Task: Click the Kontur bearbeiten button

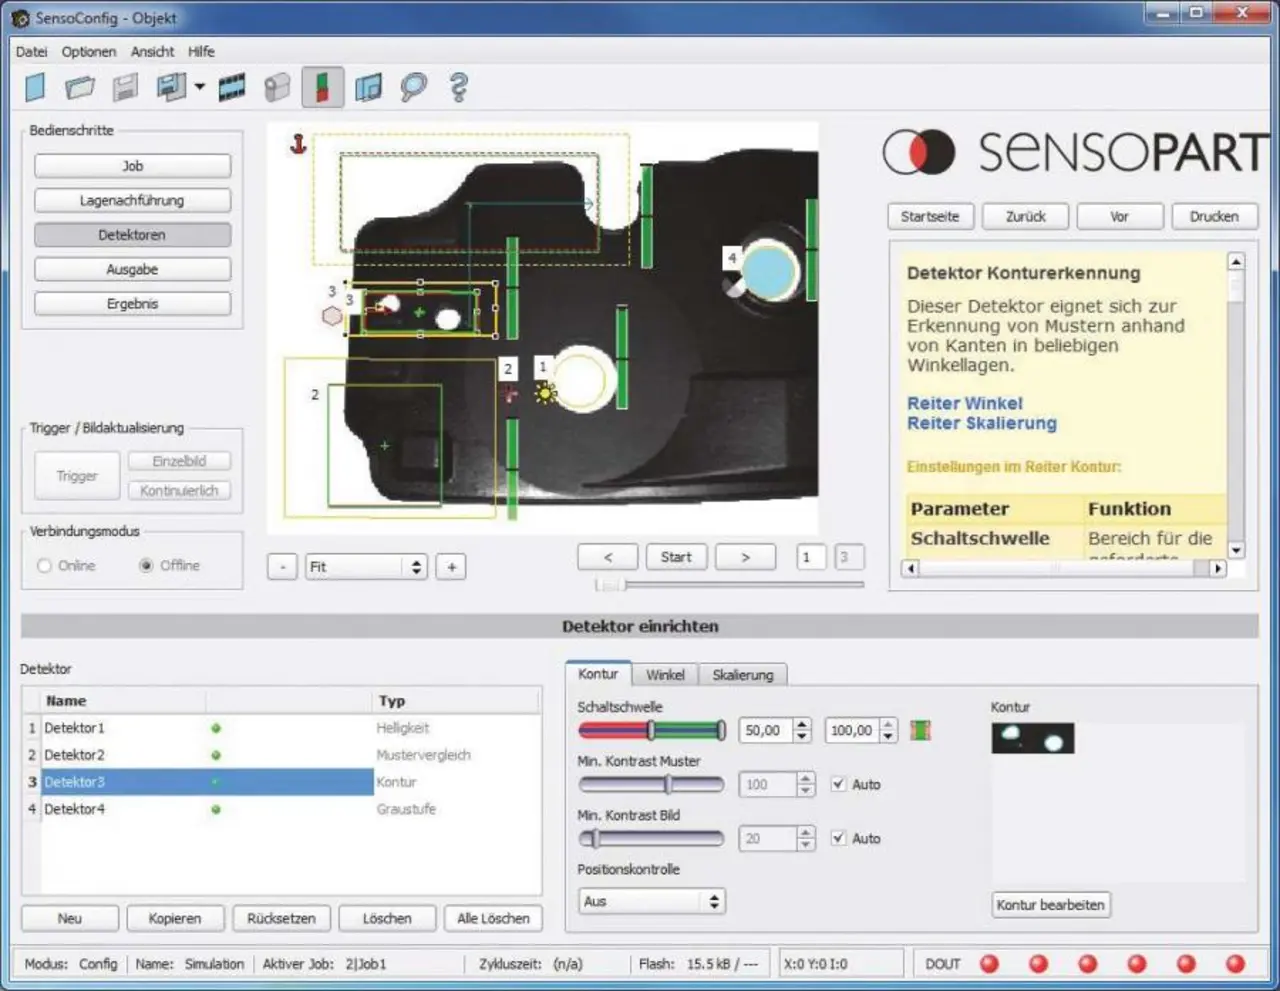Action: pos(1050,905)
